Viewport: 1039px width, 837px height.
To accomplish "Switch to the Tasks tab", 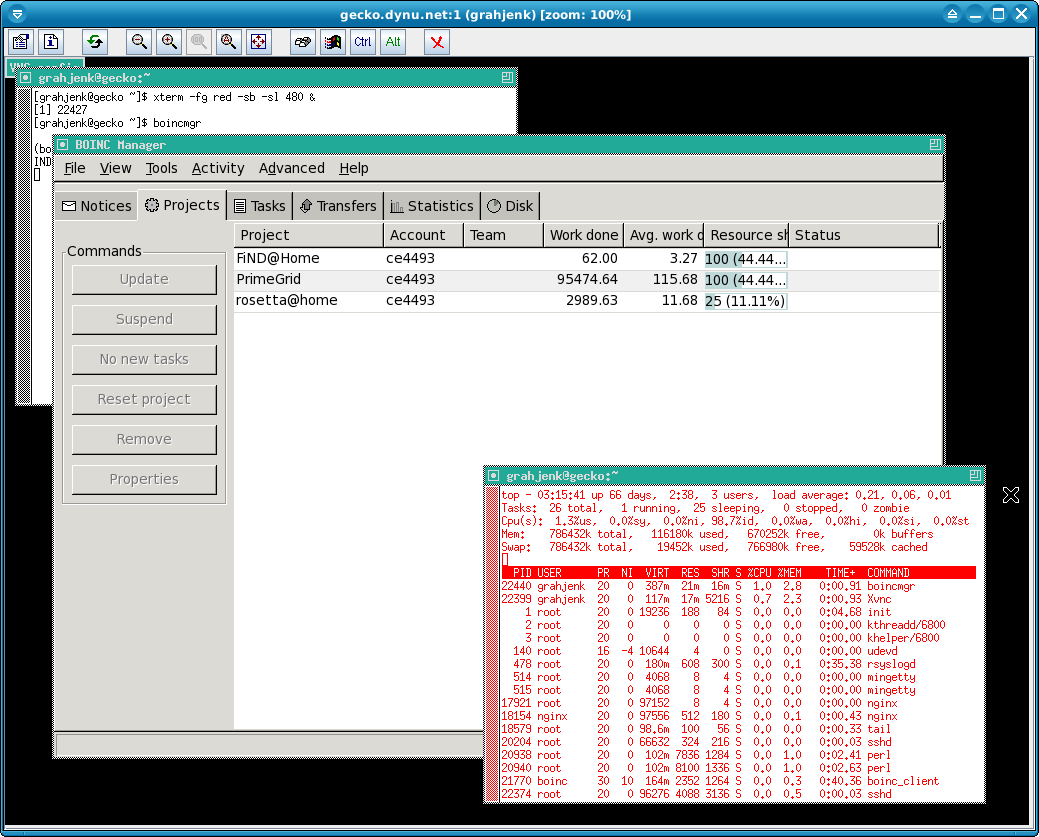I will [260, 206].
